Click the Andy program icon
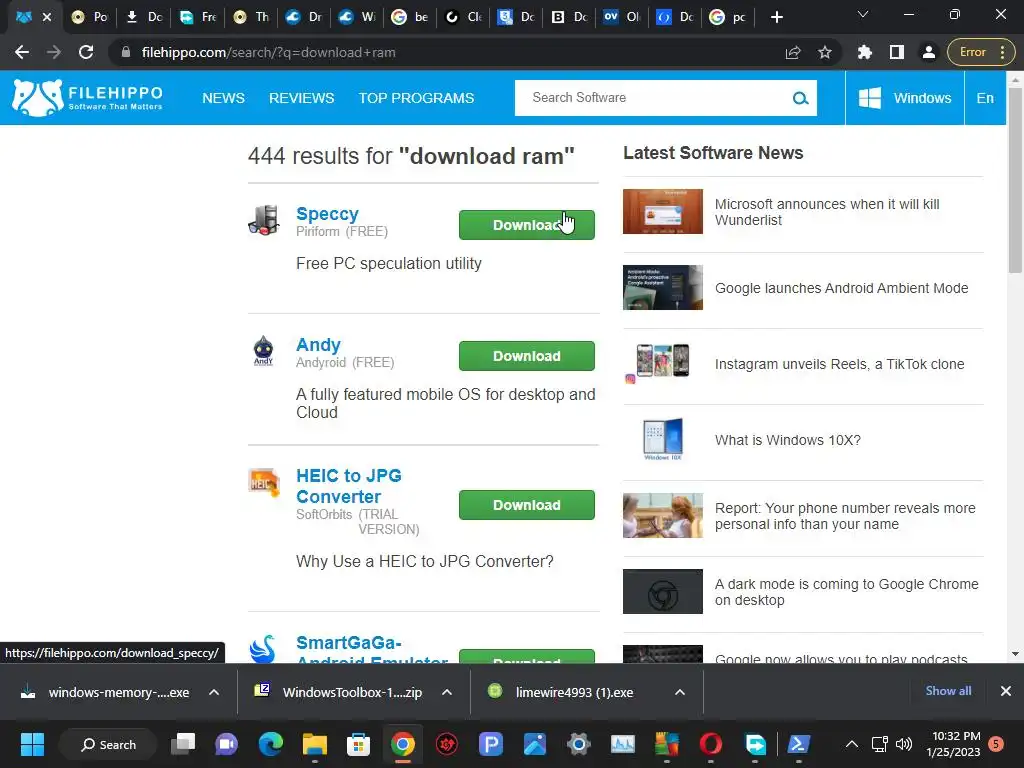 coord(264,351)
